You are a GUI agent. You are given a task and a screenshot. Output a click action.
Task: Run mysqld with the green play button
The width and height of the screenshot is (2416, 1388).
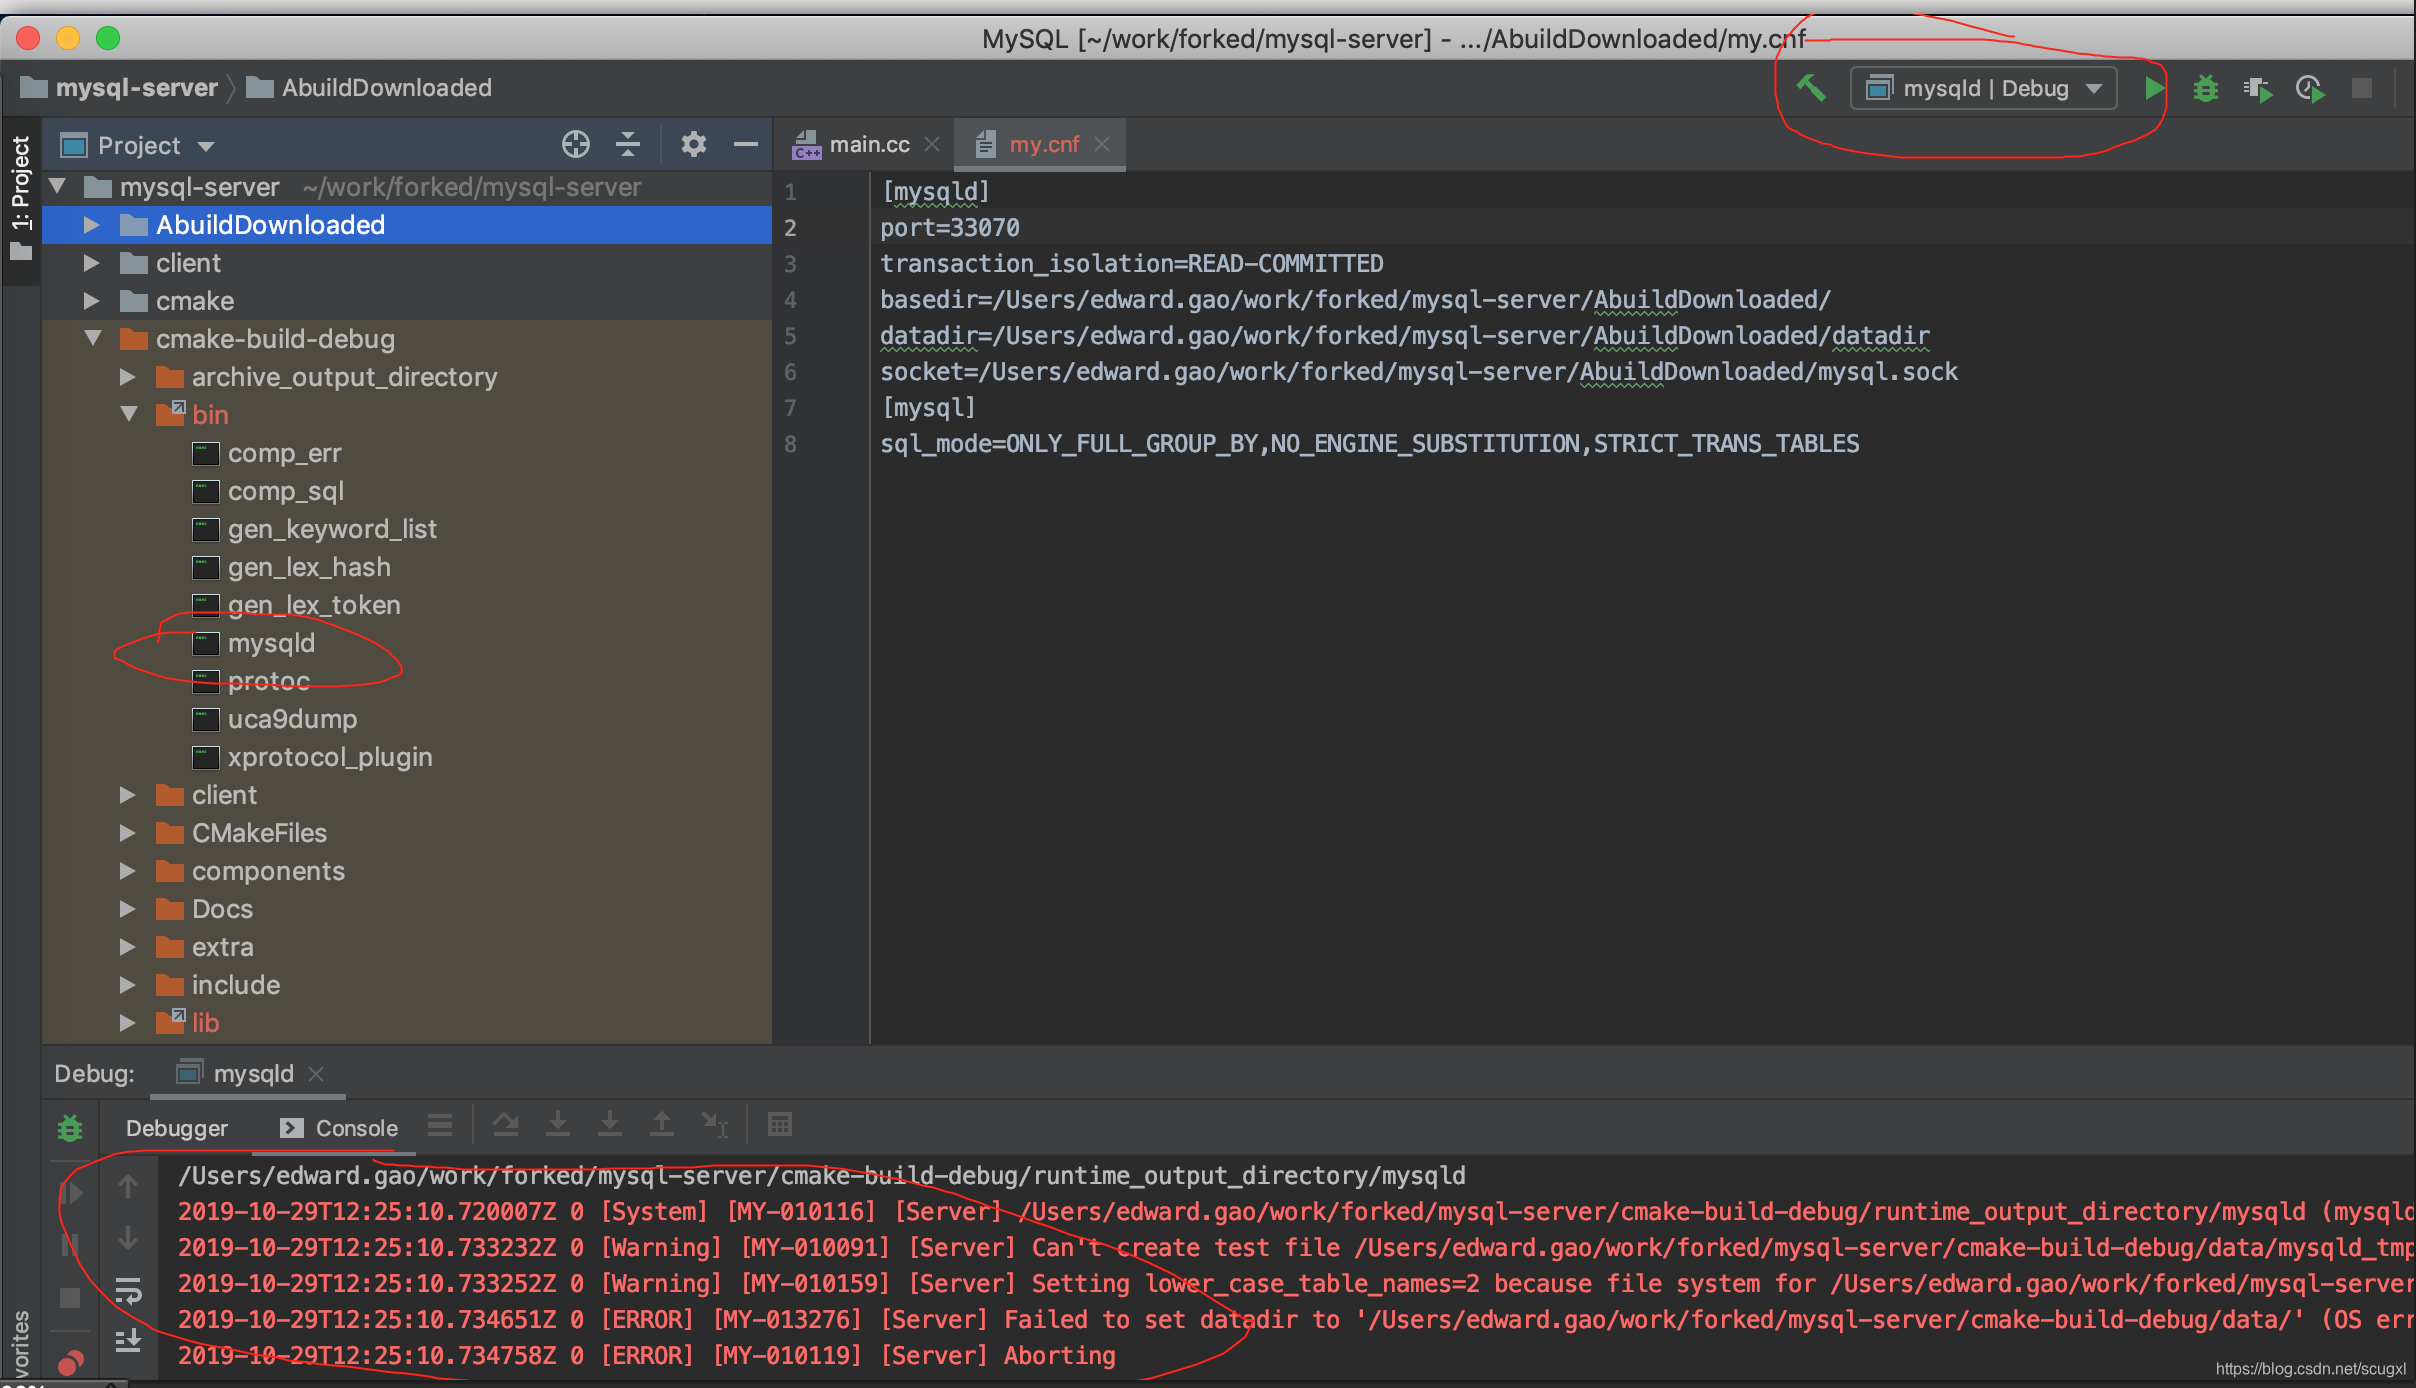[x=2154, y=89]
